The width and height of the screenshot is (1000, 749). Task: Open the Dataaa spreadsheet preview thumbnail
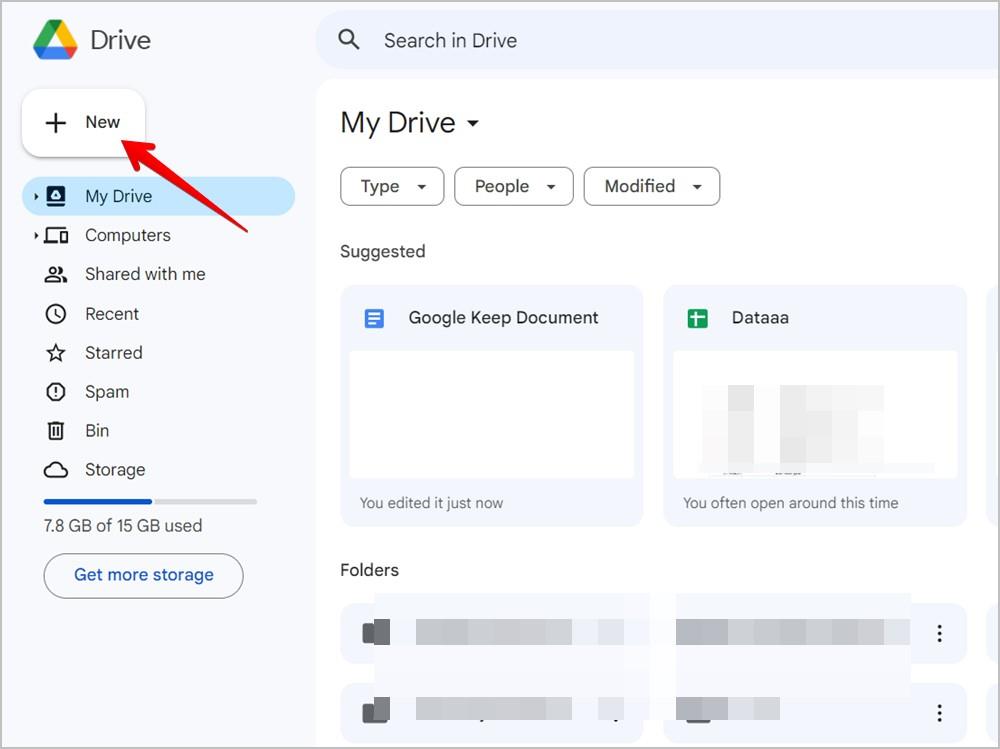click(815, 415)
